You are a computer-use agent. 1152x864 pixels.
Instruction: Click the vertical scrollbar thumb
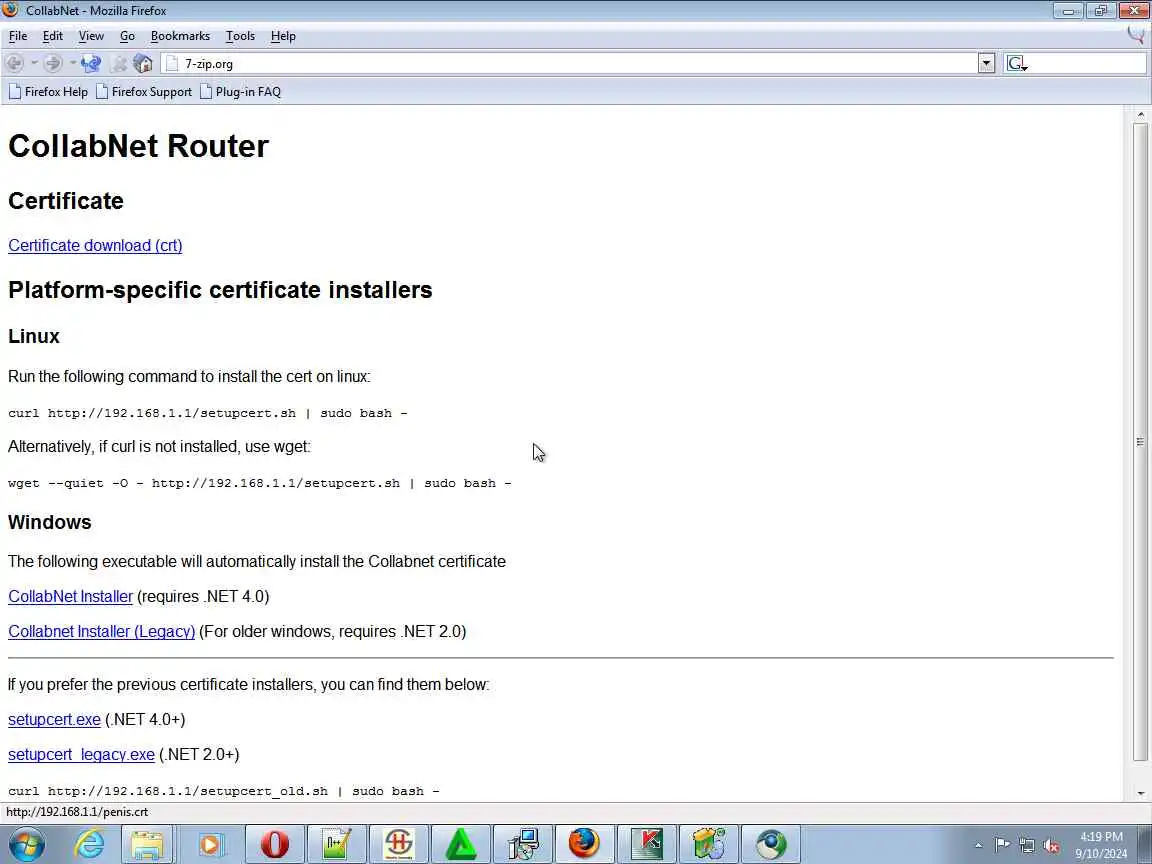pos(1140,441)
